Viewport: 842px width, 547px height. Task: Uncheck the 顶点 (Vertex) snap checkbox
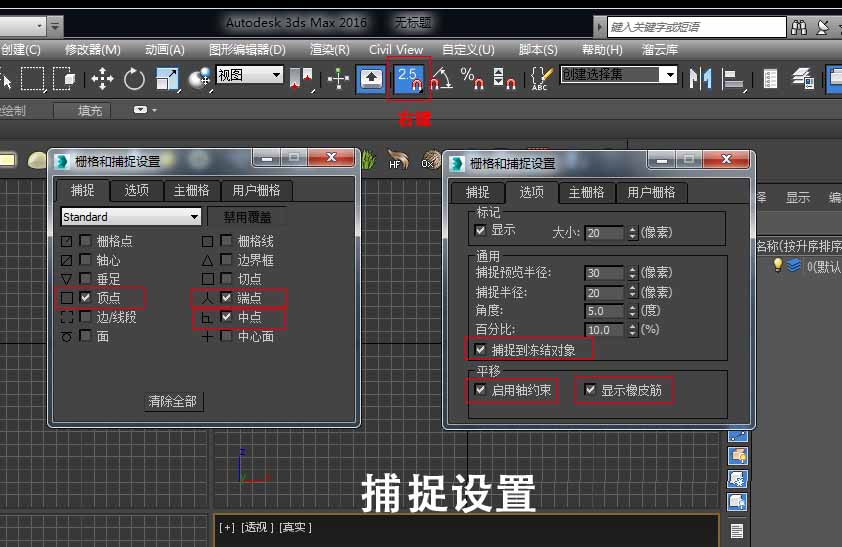[x=86, y=297]
